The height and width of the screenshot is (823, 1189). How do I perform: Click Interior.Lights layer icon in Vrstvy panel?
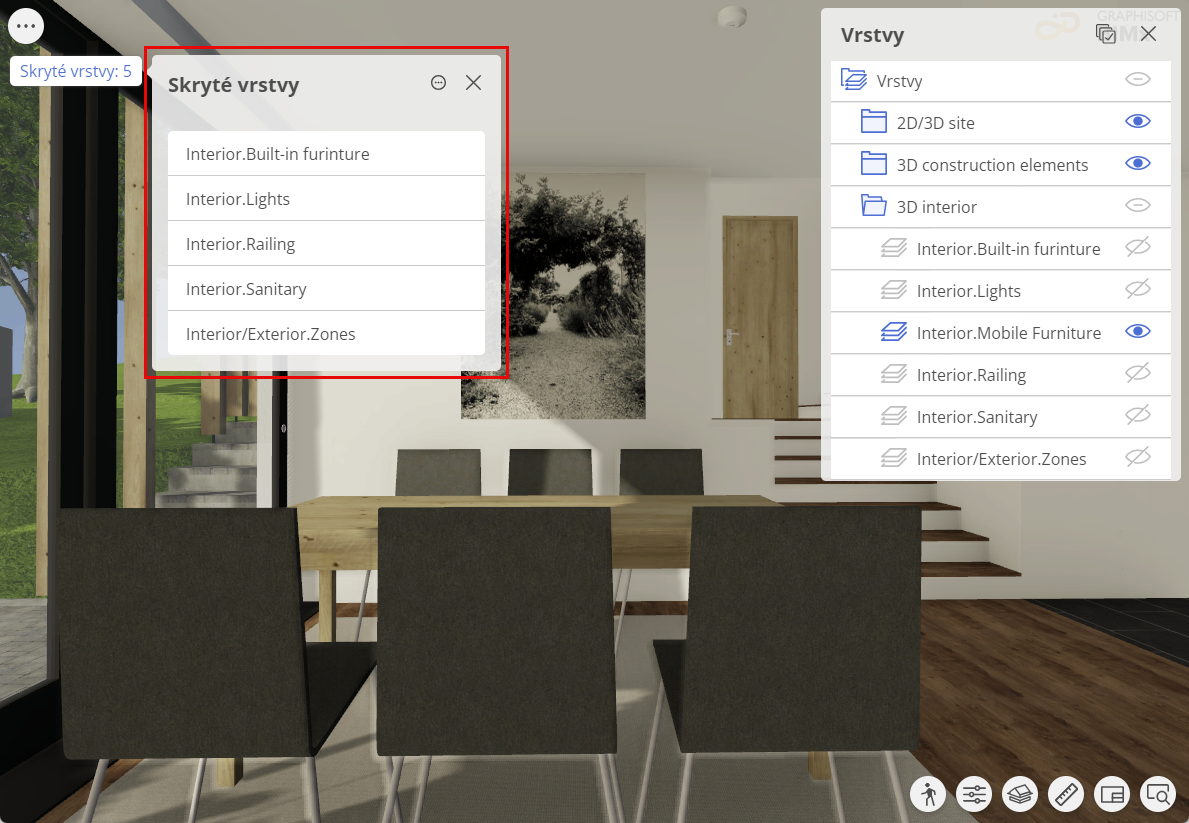click(893, 290)
